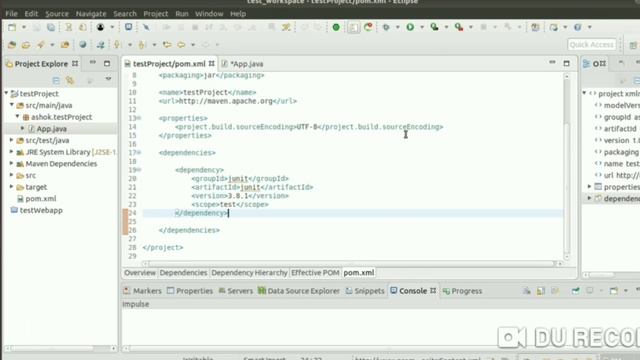The height and width of the screenshot is (360, 640).
Task: Expand the Maven Dependencies node
Action: click(12, 163)
